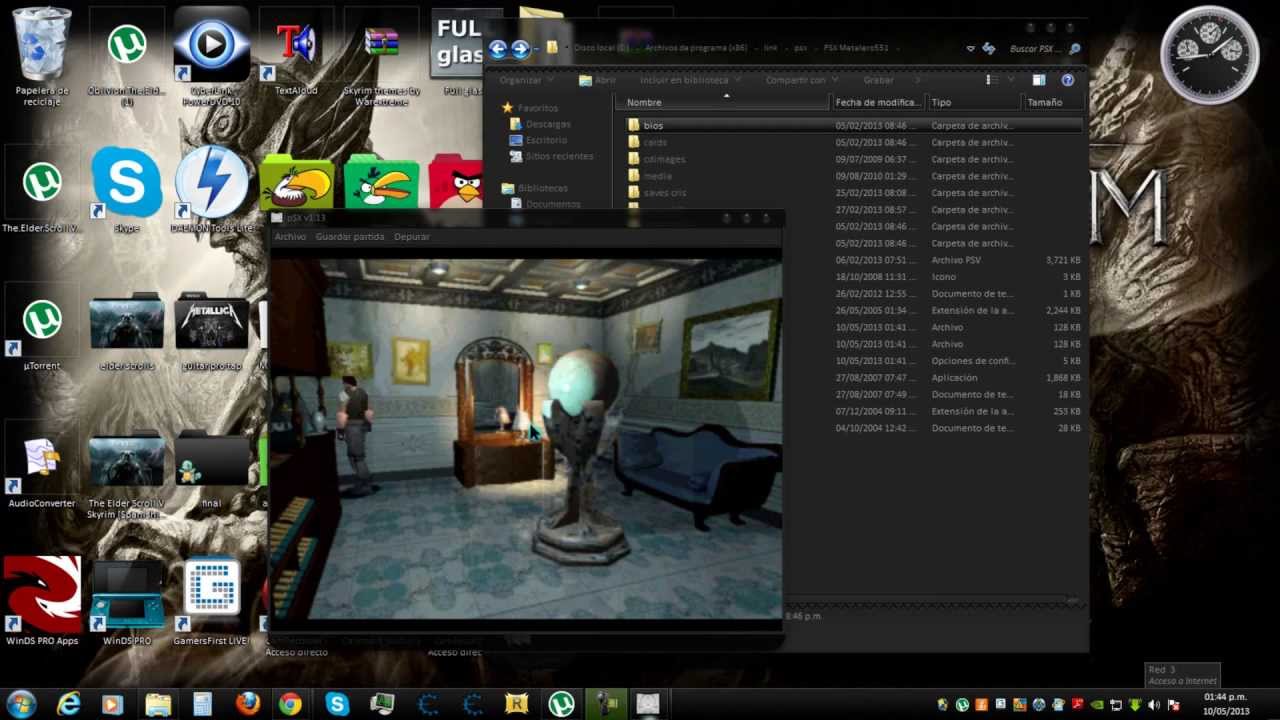Launch Firefox from the taskbar
1280x720 pixels.
click(x=248, y=704)
